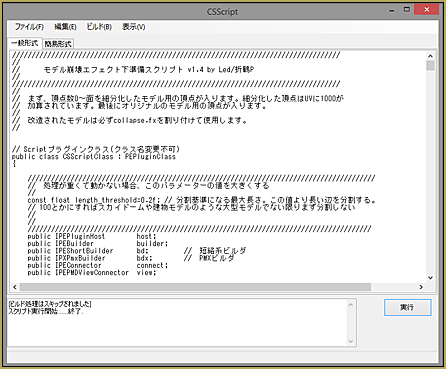446x369 pixels.
Task: Click the '// PMXビルダ' comment
Action: (x=209, y=258)
